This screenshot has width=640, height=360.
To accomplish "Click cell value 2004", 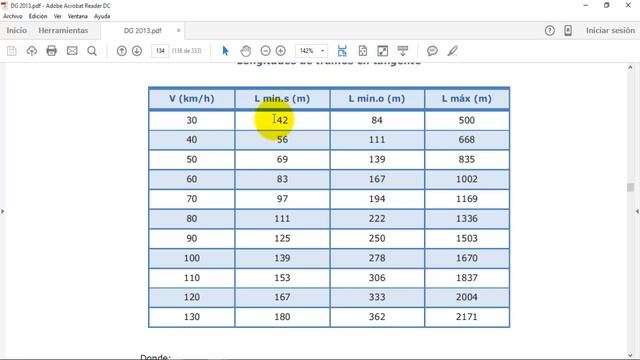I will pyautogui.click(x=467, y=297).
